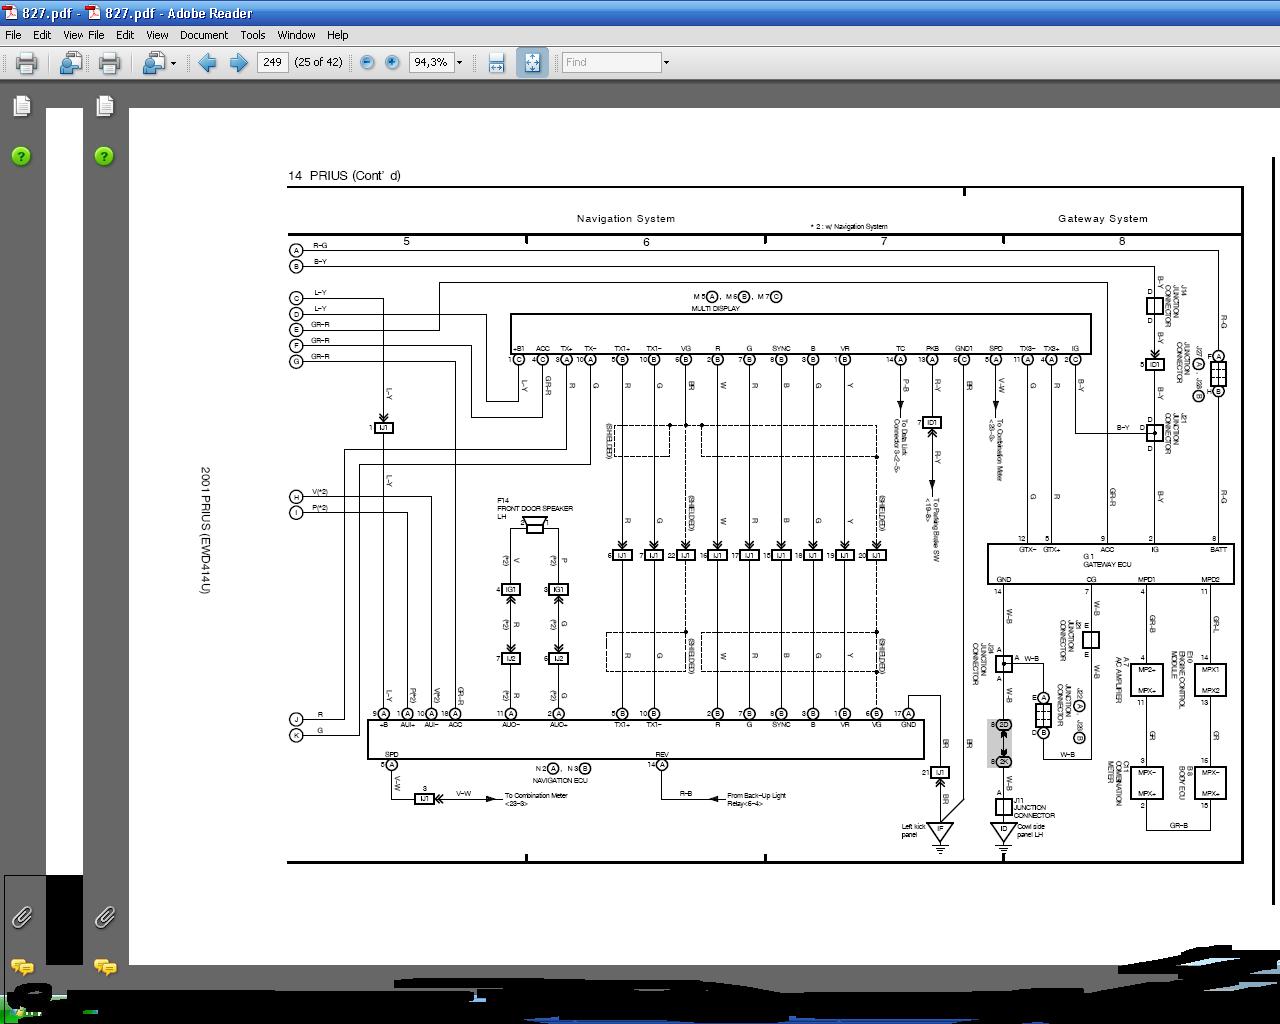Viewport: 1280px width, 1024px height.
Task: Open the right-hand Comments speech bubble icon
Action: pos(105,966)
